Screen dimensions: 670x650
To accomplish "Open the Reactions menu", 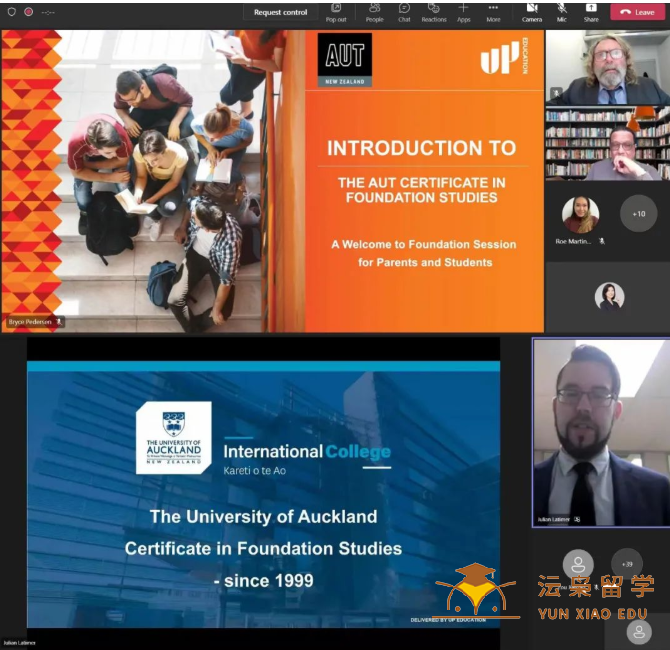I will pyautogui.click(x=434, y=12).
